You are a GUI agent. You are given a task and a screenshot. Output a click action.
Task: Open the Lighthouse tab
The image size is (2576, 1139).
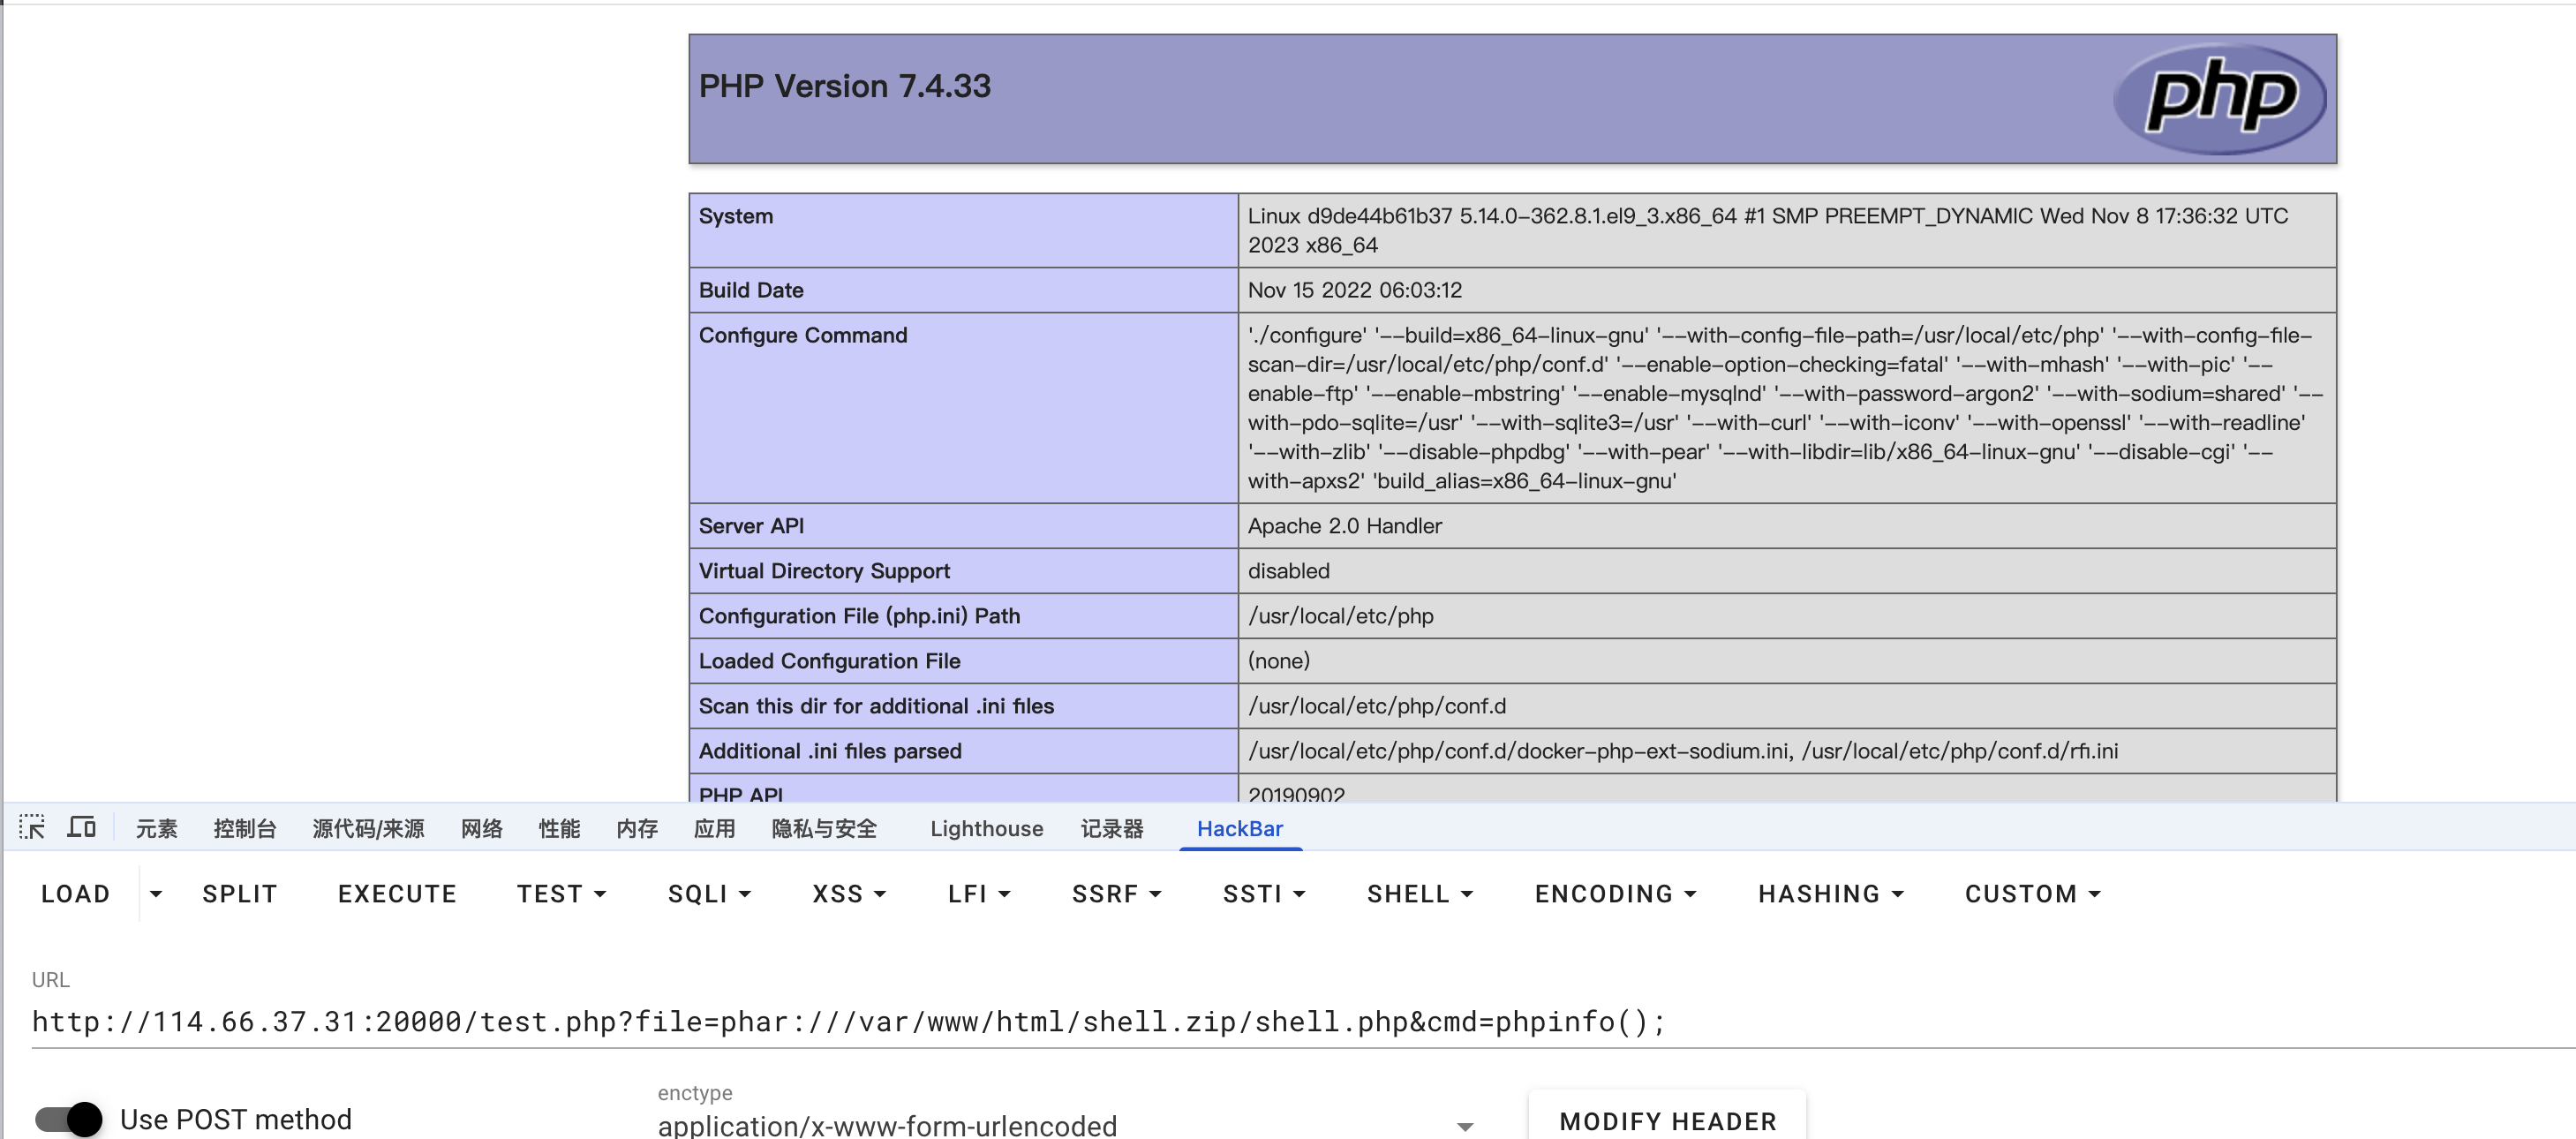click(x=985, y=828)
